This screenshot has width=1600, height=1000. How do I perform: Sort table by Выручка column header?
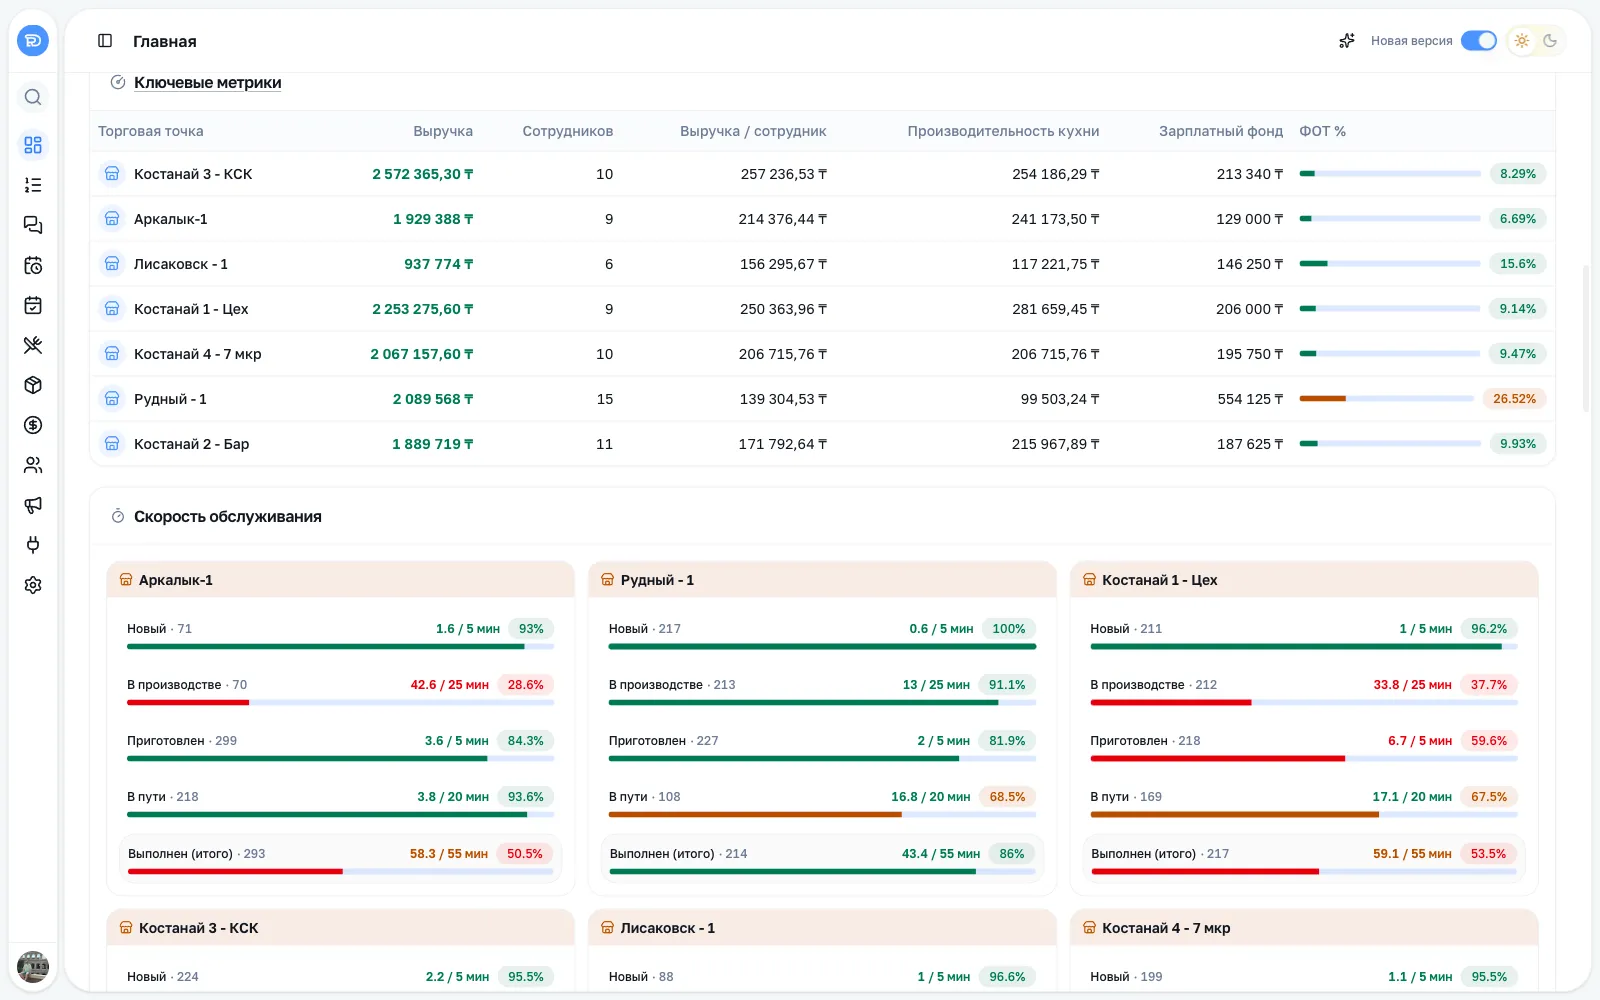tap(443, 131)
